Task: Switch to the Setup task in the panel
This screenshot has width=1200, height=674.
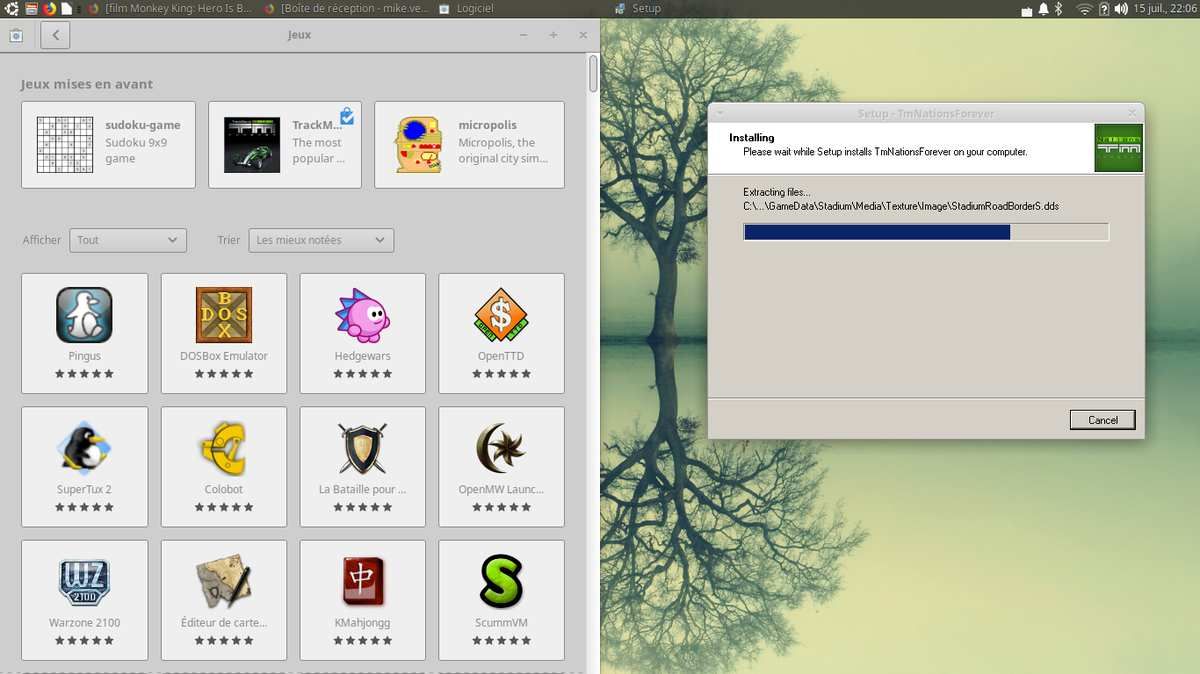Action: (638, 8)
